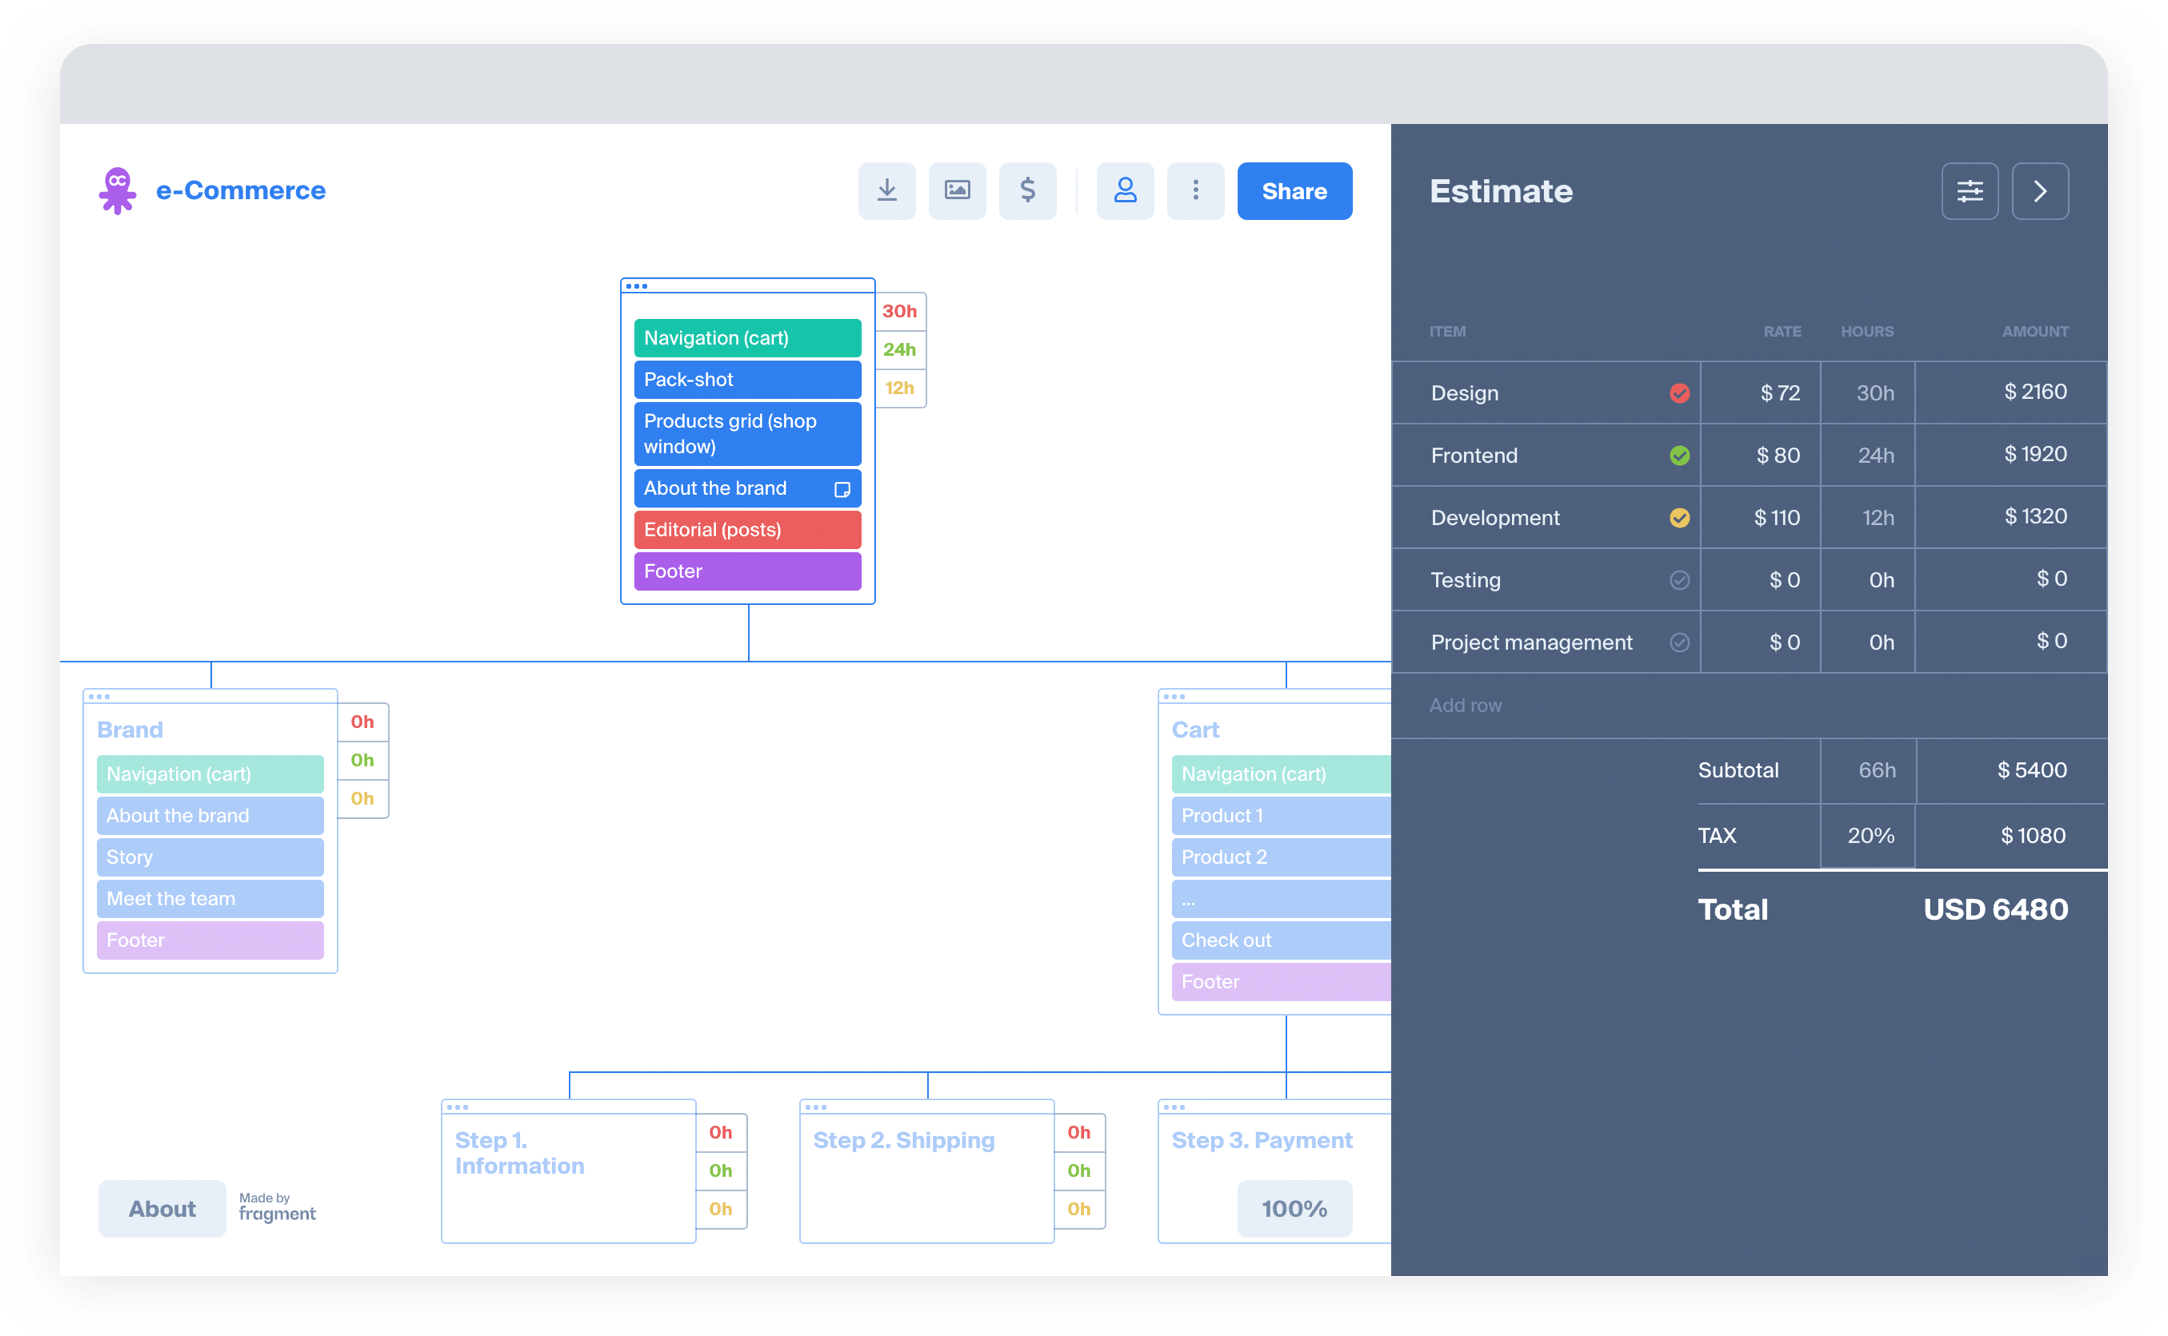This screenshot has height=1336, width=2168.
Task: Toggle the Frontend row green checkmark
Action: click(1679, 456)
